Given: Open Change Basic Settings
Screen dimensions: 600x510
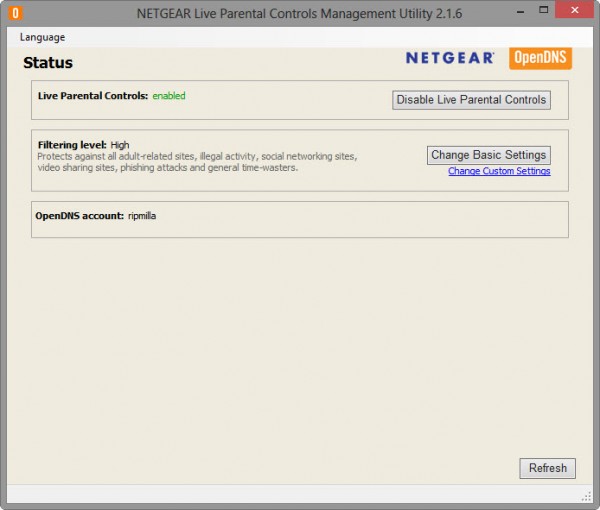Looking at the screenshot, I should tap(489, 155).
